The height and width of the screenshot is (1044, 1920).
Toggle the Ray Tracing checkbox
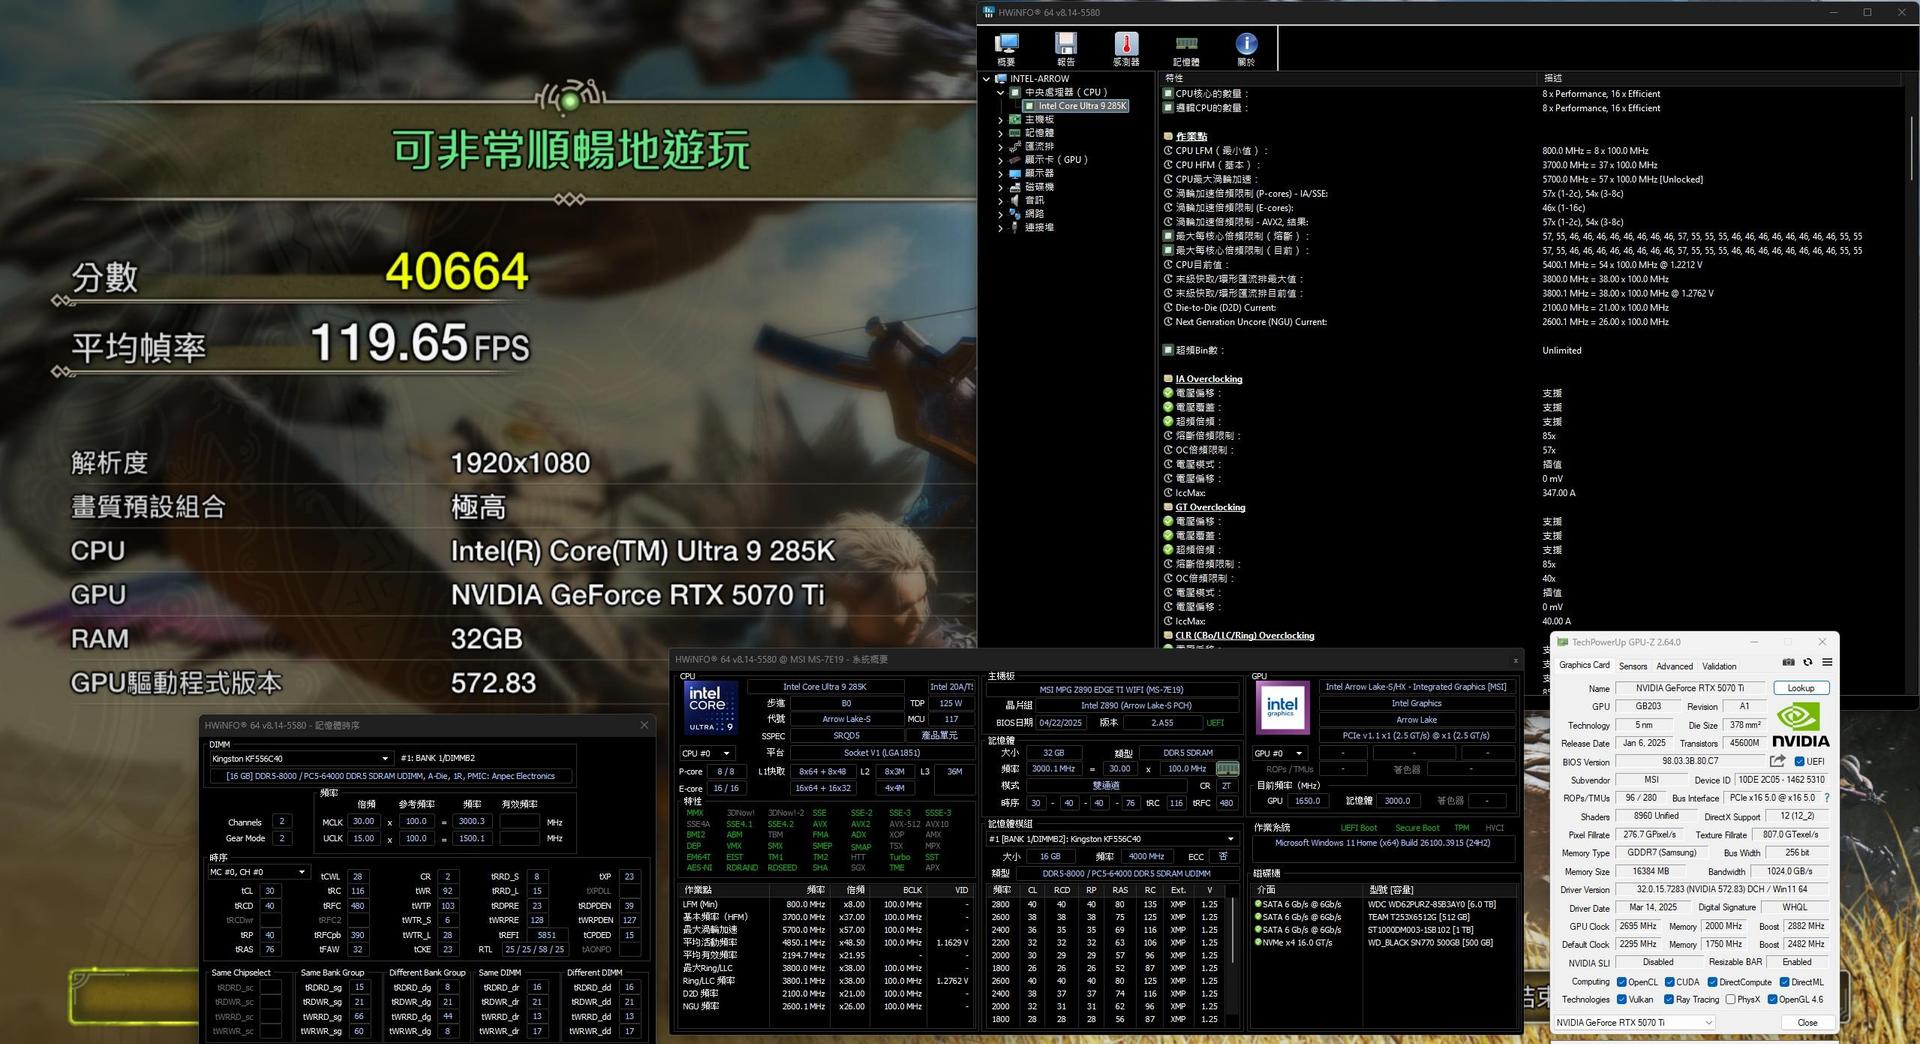click(1668, 999)
